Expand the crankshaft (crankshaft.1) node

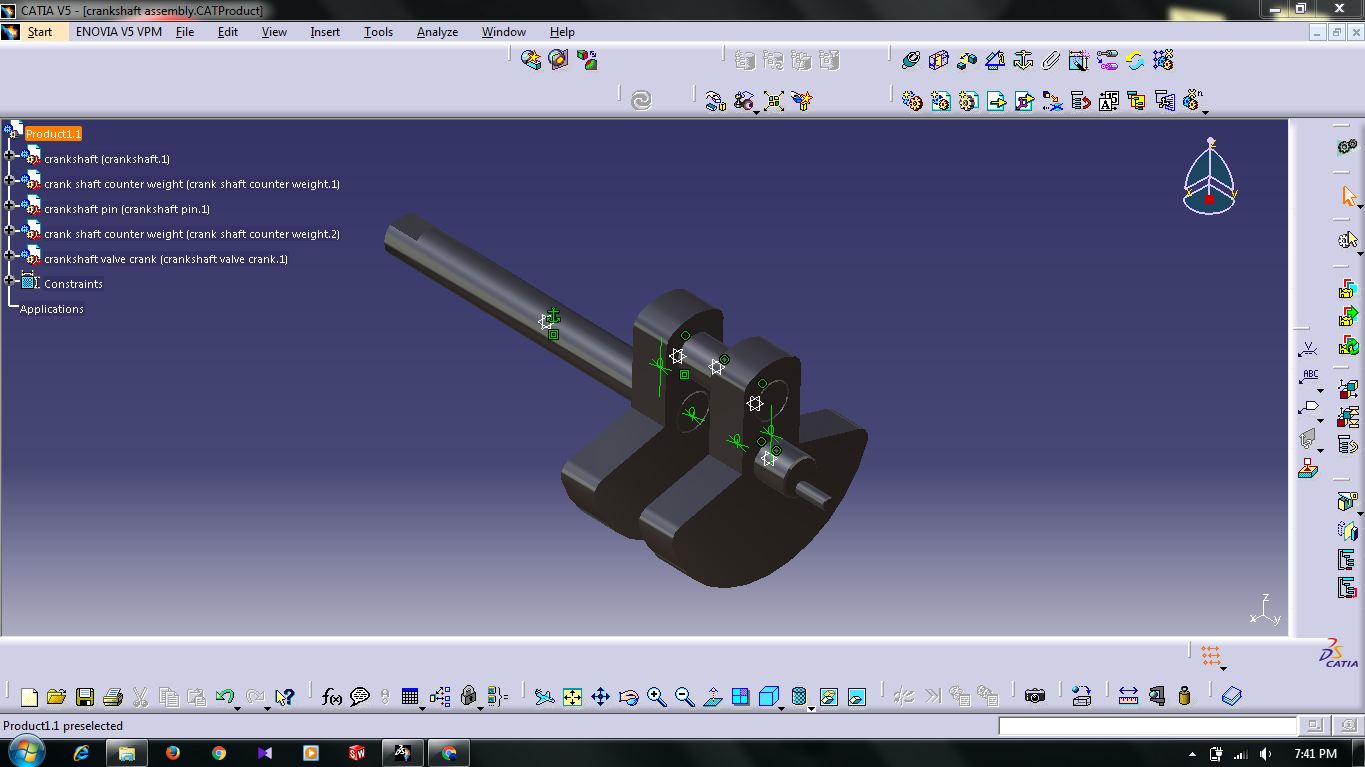9,156
